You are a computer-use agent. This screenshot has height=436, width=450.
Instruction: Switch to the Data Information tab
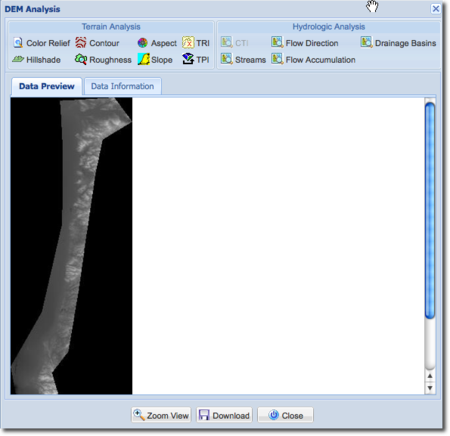(123, 86)
